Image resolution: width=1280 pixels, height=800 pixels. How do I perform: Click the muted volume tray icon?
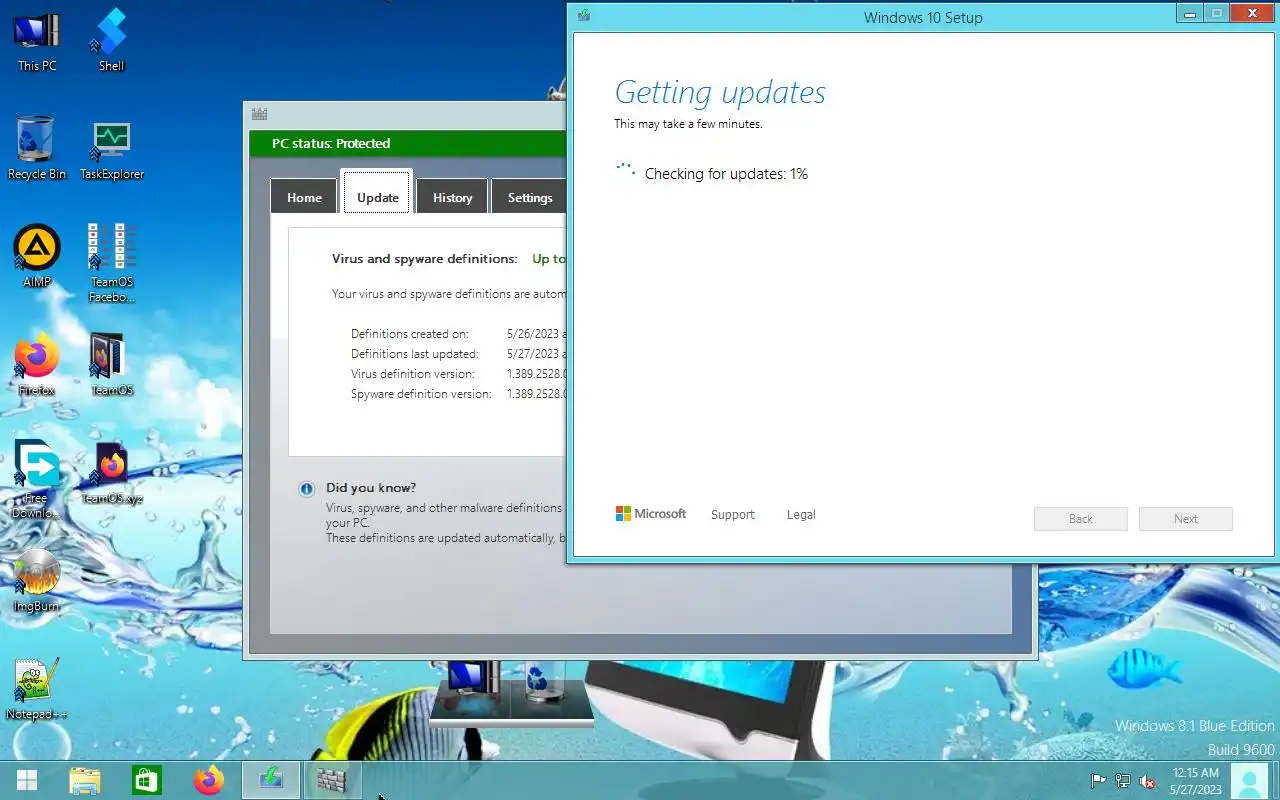pos(1148,781)
